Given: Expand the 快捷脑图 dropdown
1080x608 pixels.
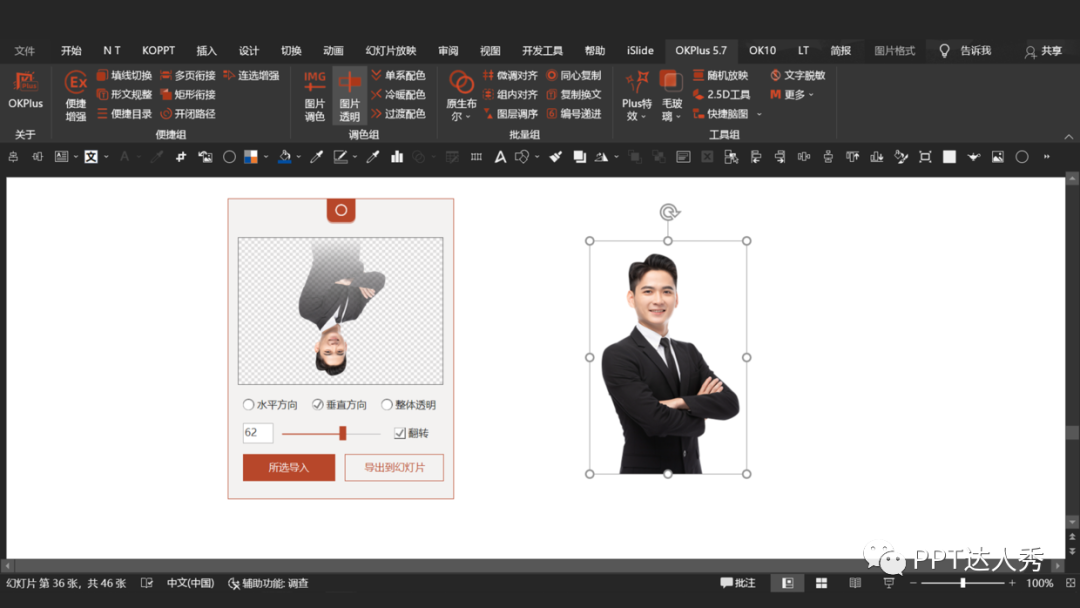Looking at the screenshot, I should (x=759, y=114).
